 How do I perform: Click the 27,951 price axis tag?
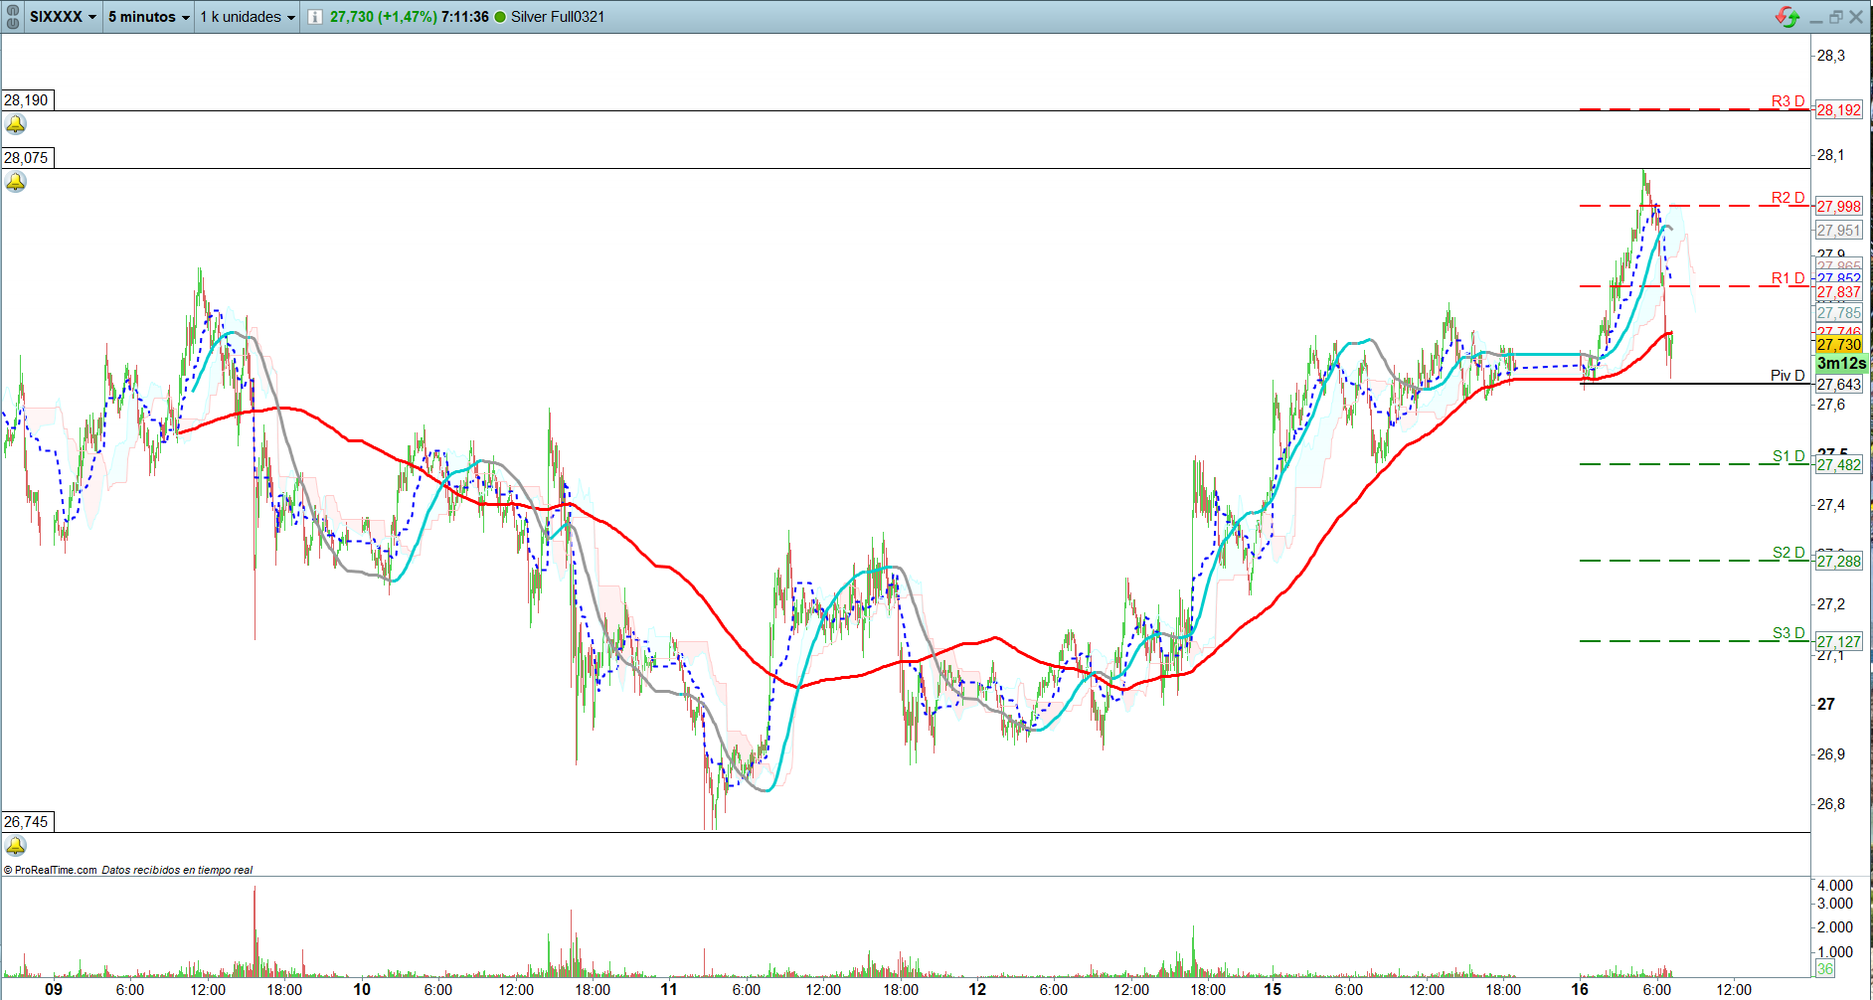point(1839,230)
